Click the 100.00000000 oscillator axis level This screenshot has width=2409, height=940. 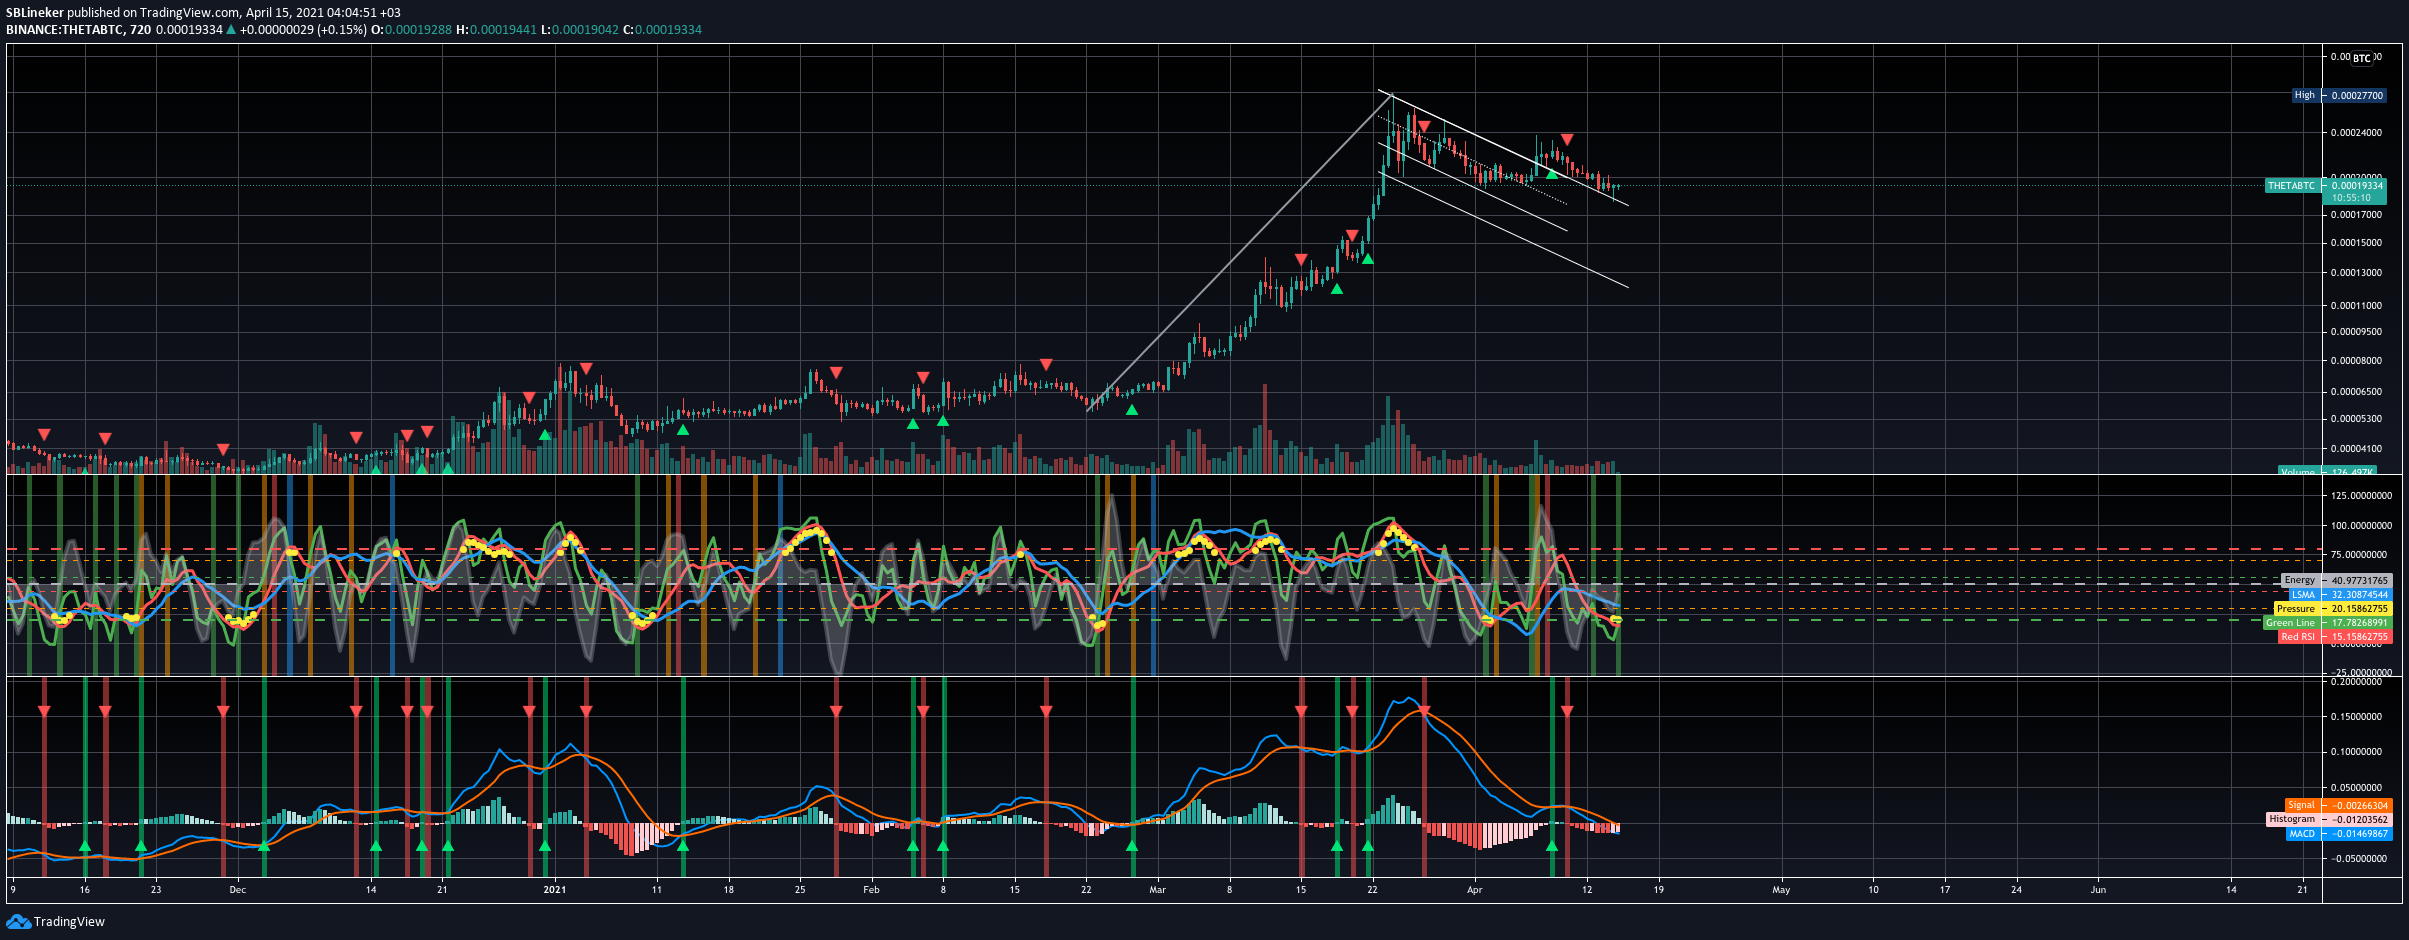2360,525
